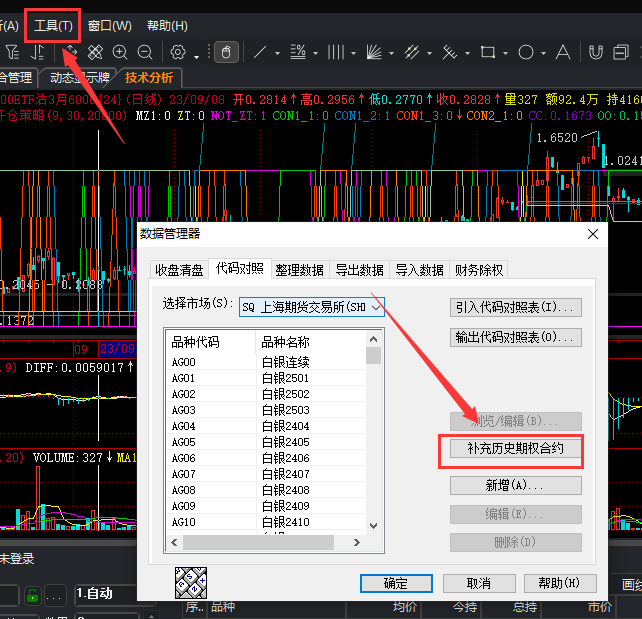Select the parallel channel lines tool
This screenshot has height=619, width=642.
click(x=412, y=52)
